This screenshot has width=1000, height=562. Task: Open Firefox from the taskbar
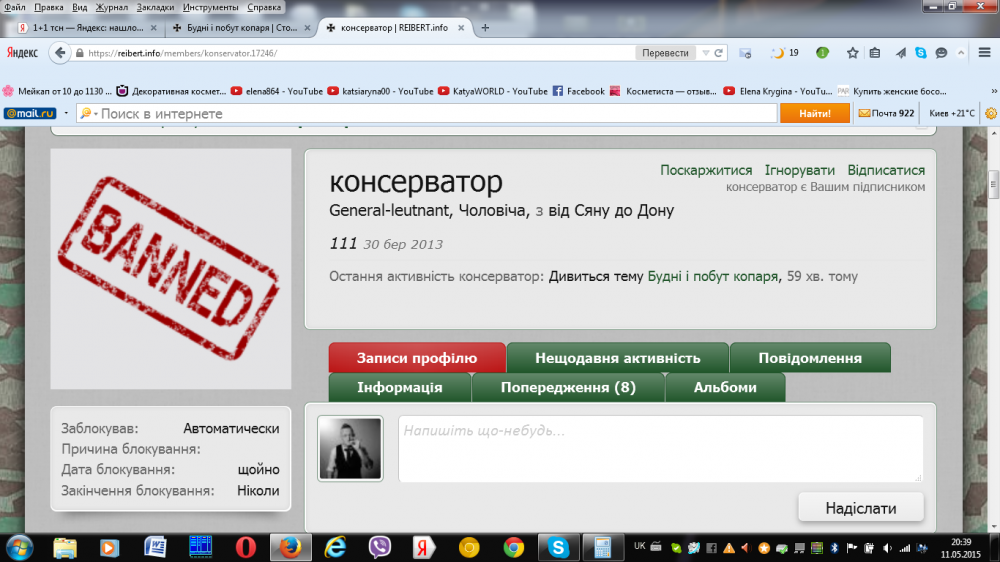(290, 547)
